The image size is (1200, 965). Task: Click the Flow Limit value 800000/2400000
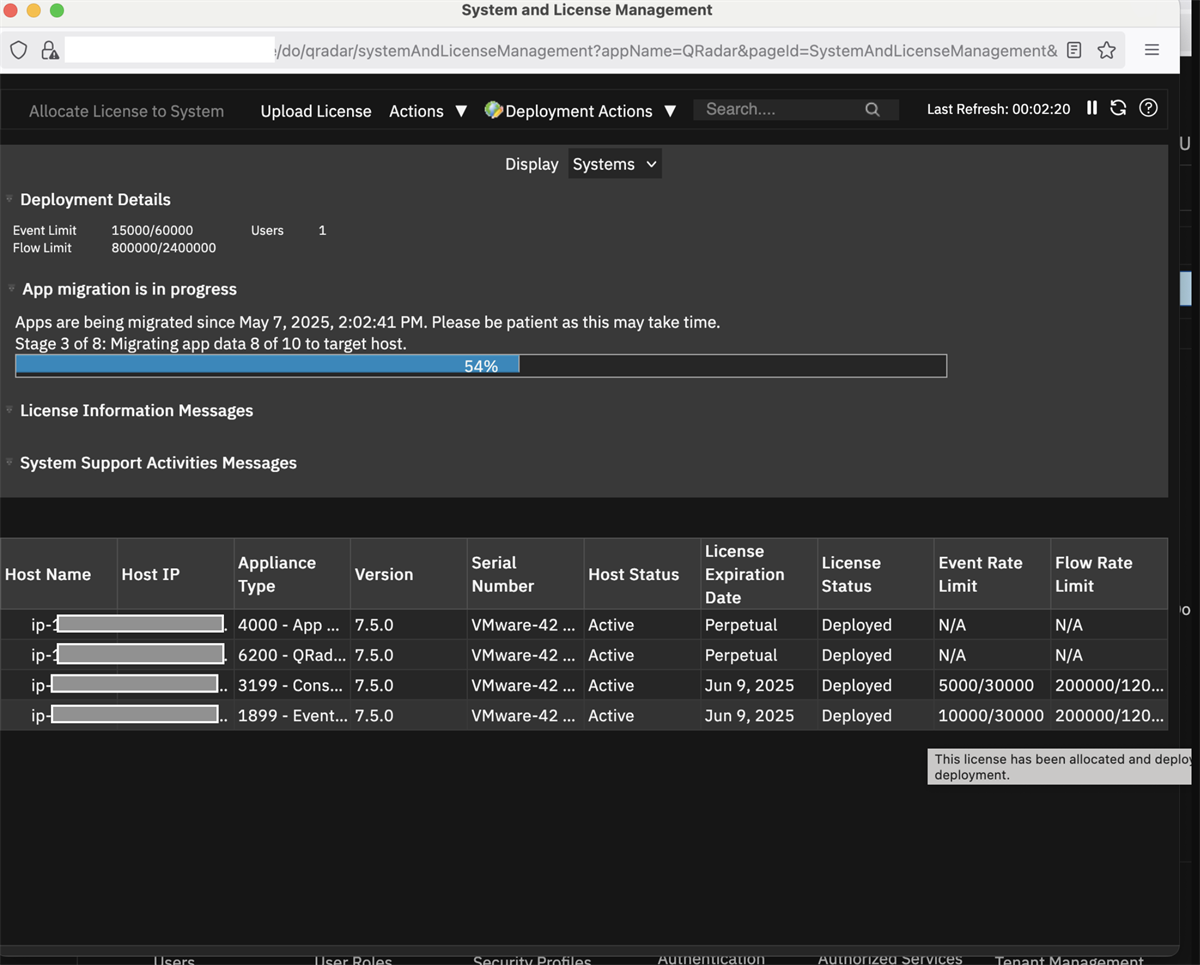click(163, 248)
